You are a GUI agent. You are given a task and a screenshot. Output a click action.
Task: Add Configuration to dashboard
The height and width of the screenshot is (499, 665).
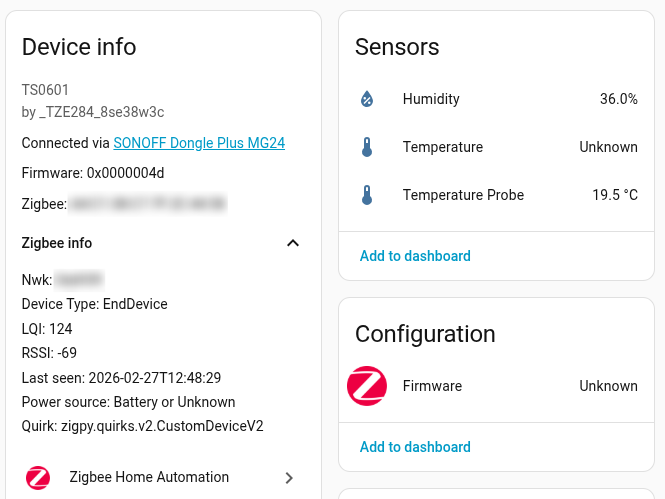coord(415,447)
